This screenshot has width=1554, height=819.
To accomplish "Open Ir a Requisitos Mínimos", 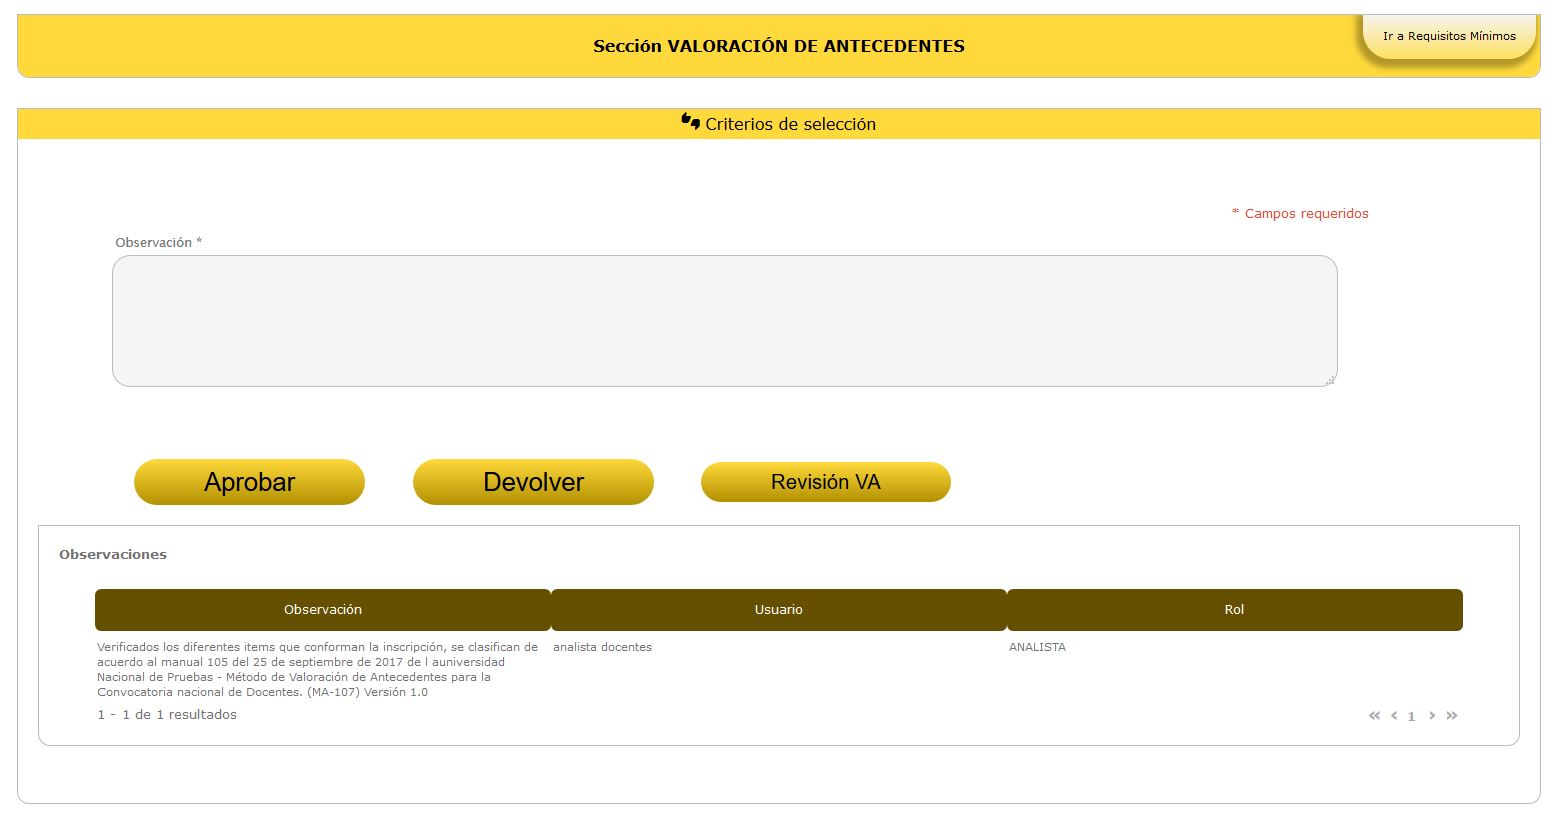I will click(x=1448, y=36).
